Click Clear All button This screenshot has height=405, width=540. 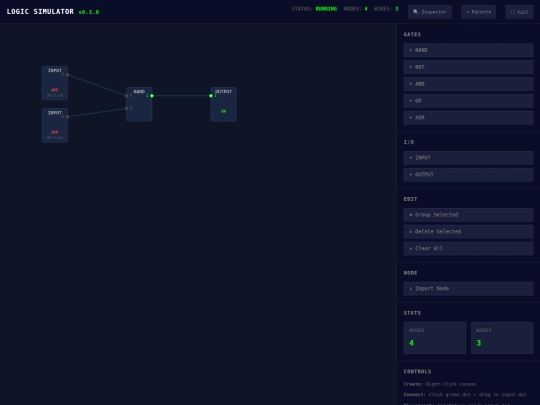(468, 249)
